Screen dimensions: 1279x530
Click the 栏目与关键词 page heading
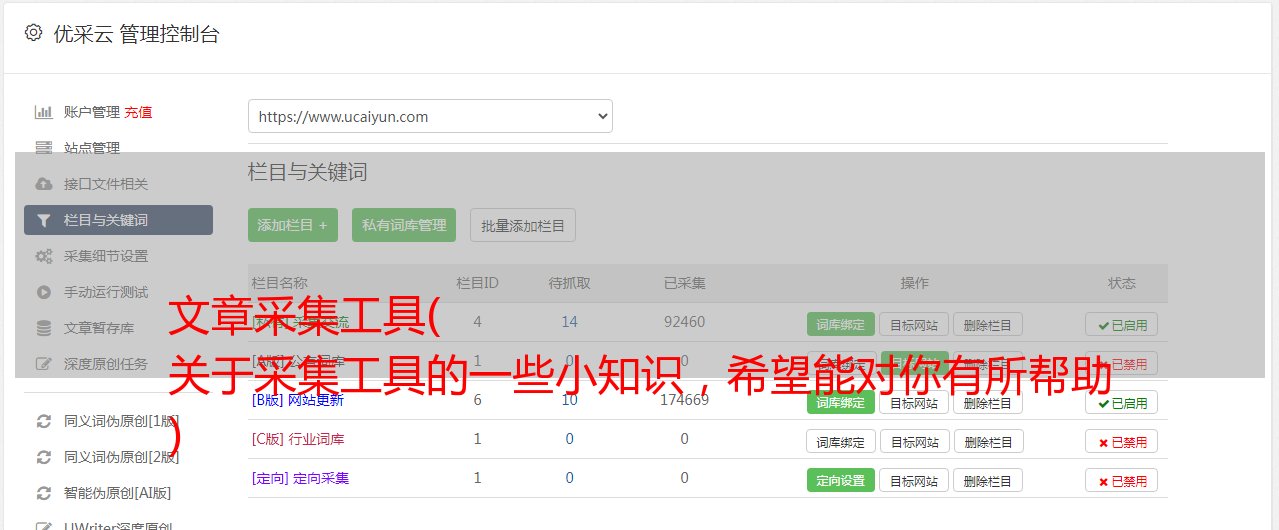click(308, 172)
